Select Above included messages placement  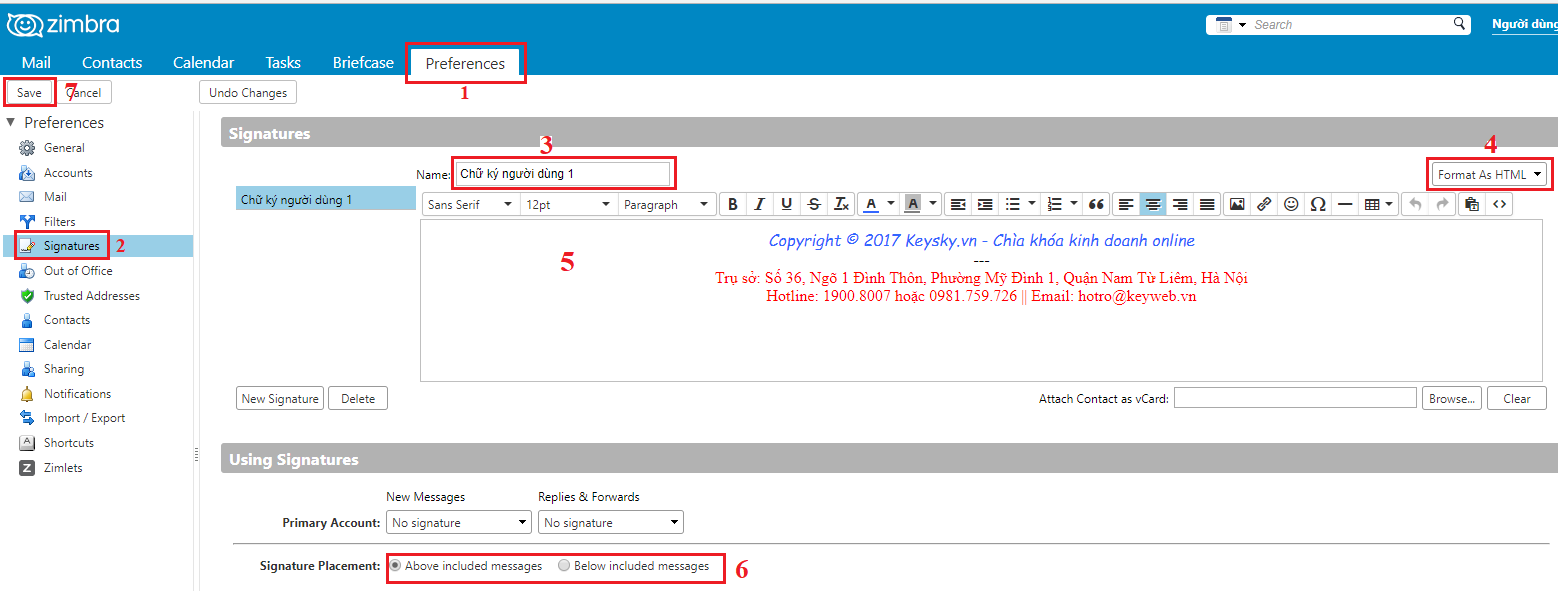pos(396,565)
